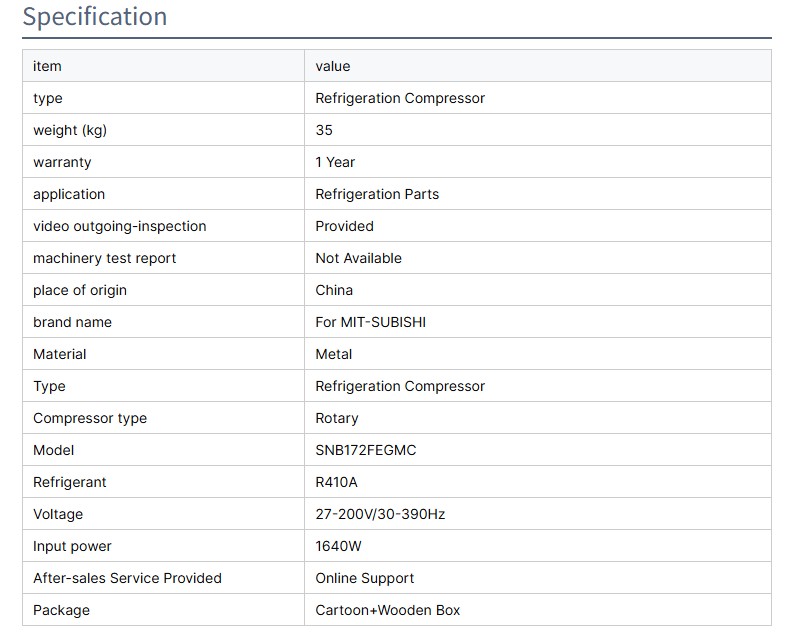This screenshot has height=641, width=787.
Task: Click the Specification heading
Action: (95, 17)
